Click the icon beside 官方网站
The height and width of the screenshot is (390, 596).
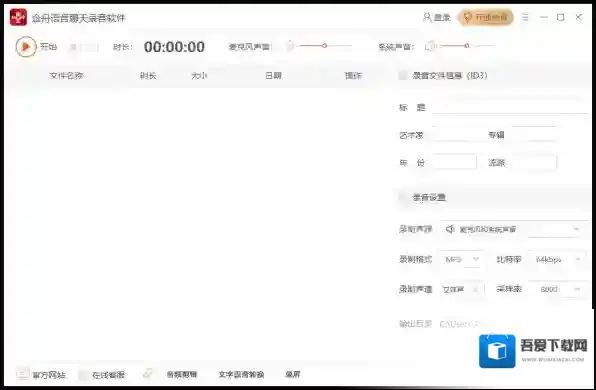click(x=22, y=374)
